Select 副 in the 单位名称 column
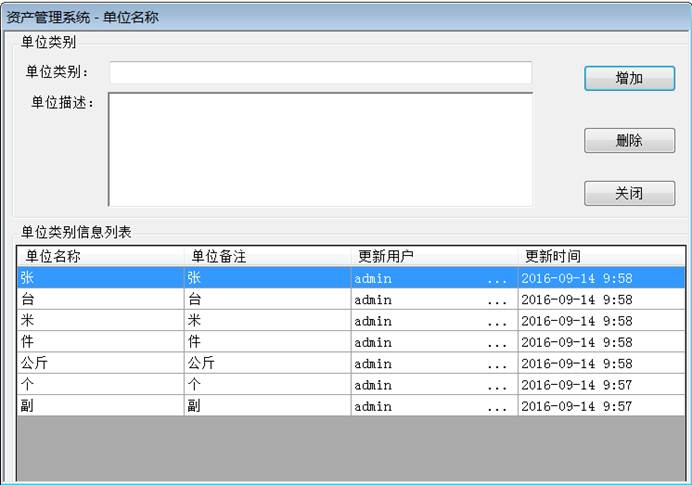 point(101,406)
